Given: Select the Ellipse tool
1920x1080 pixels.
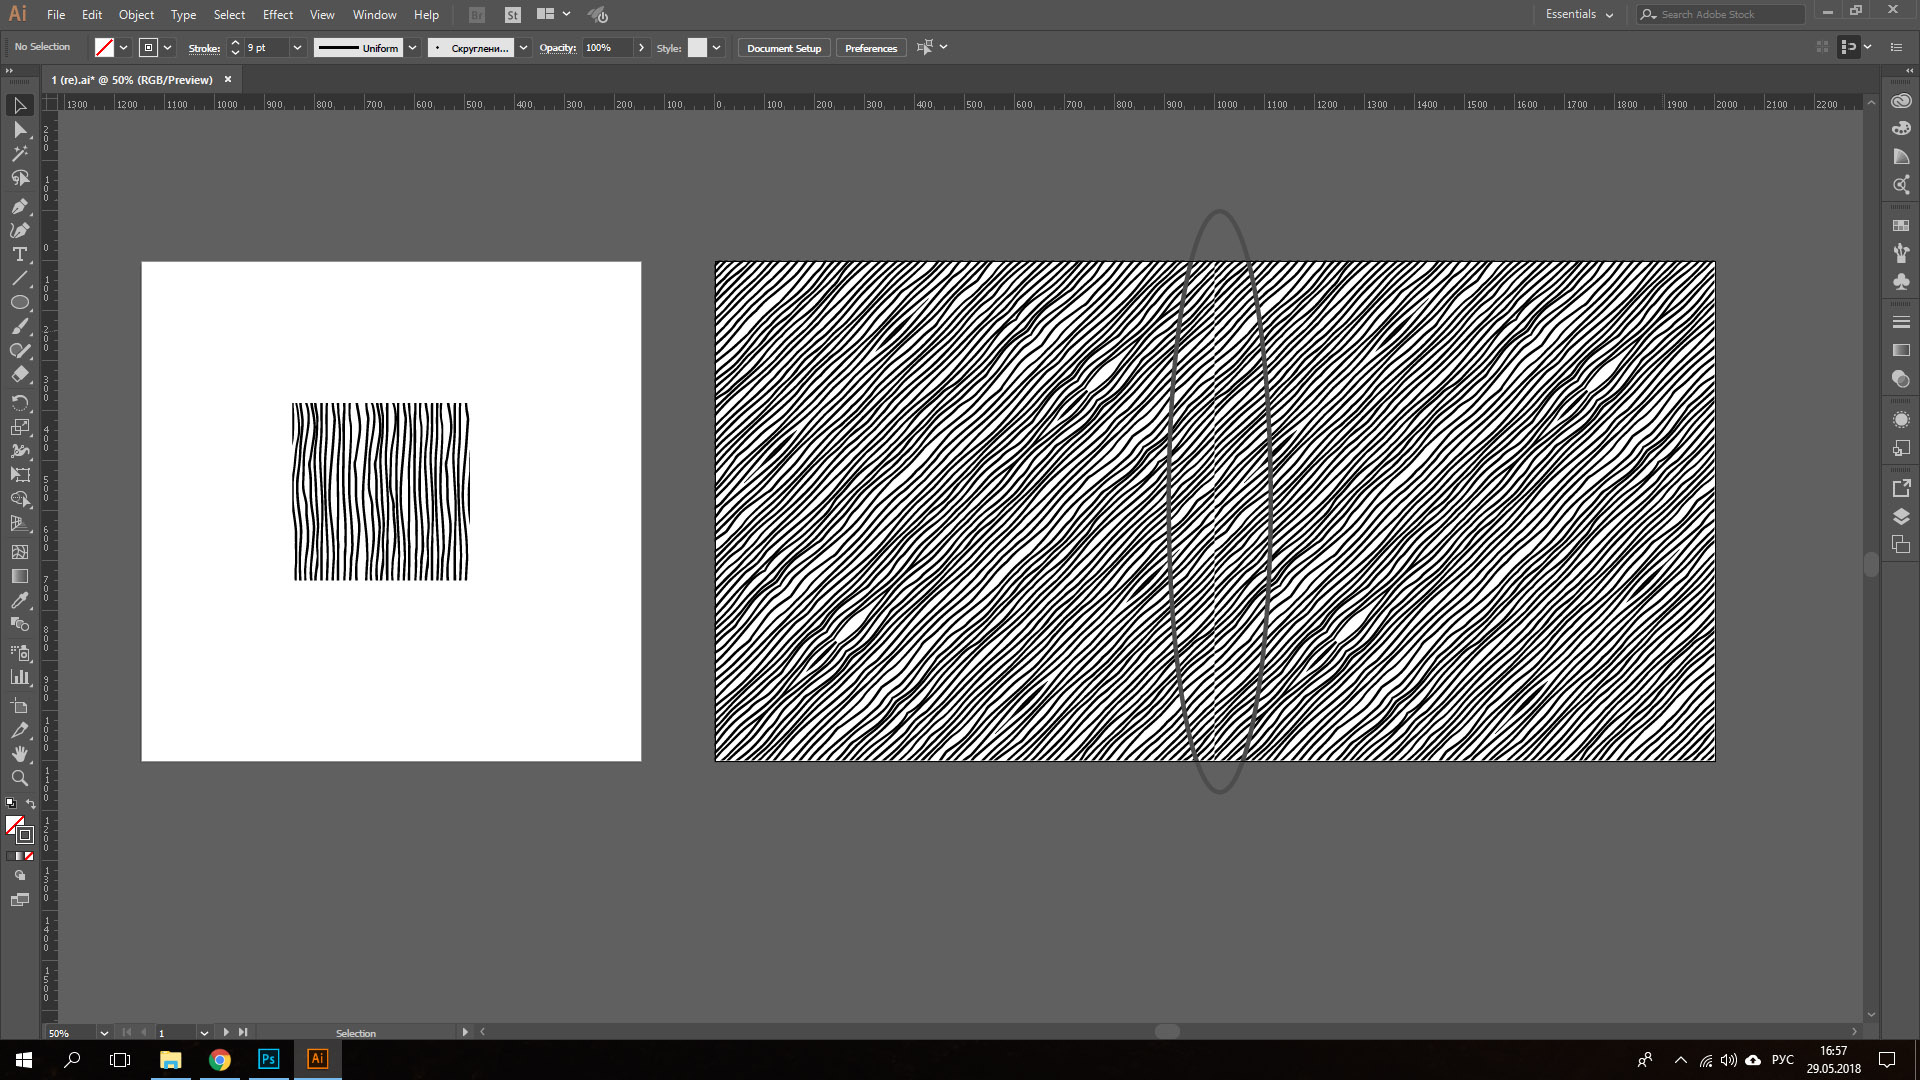Looking at the screenshot, I should click(19, 302).
